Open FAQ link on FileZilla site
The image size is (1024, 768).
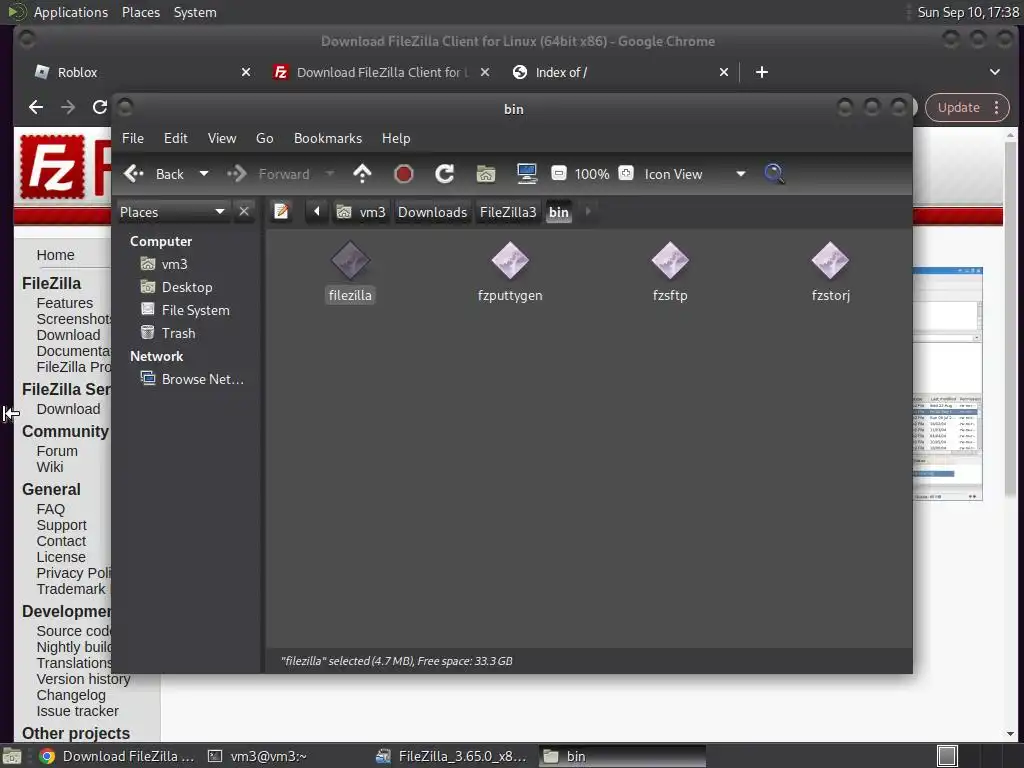coord(50,509)
